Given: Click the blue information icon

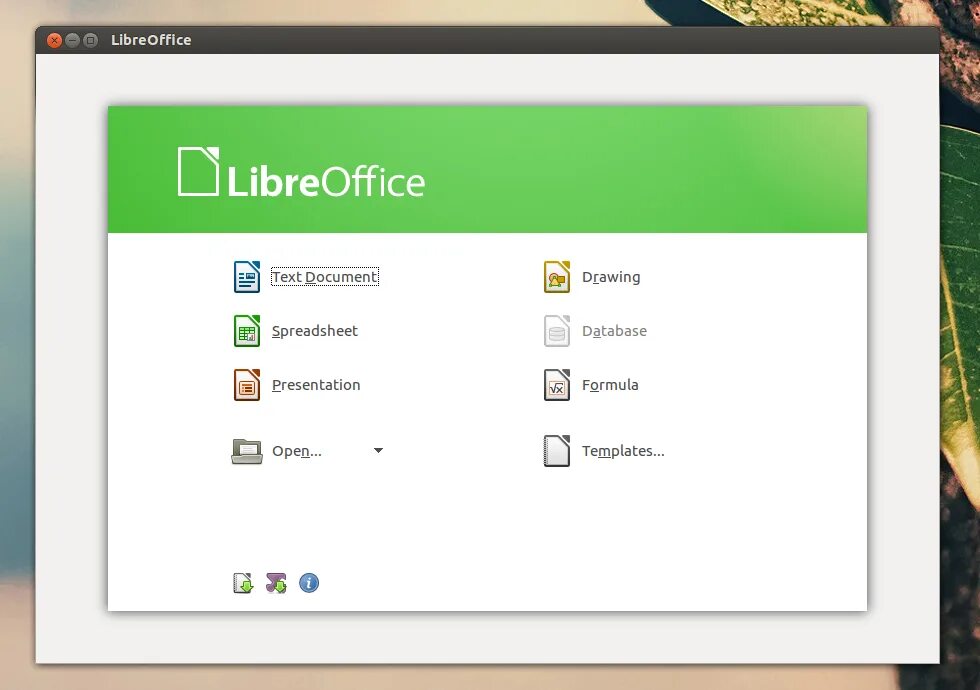Looking at the screenshot, I should (x=309, y=583).
